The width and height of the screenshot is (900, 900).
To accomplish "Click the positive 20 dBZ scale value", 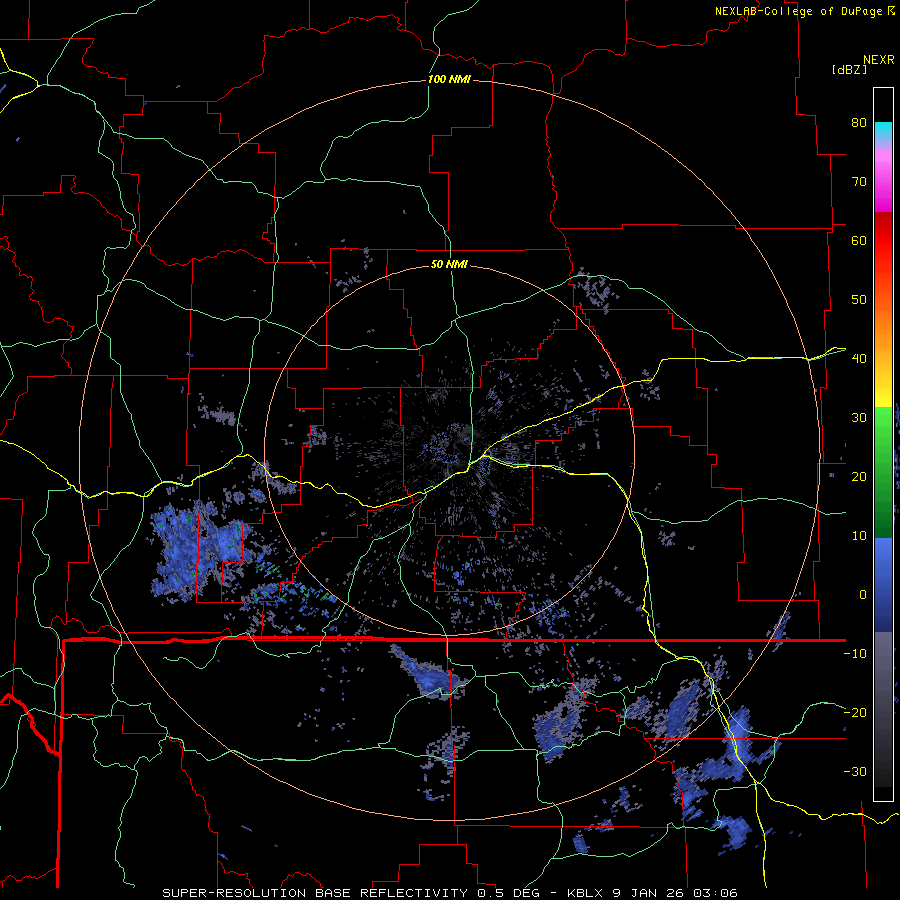I will [859, 476].
